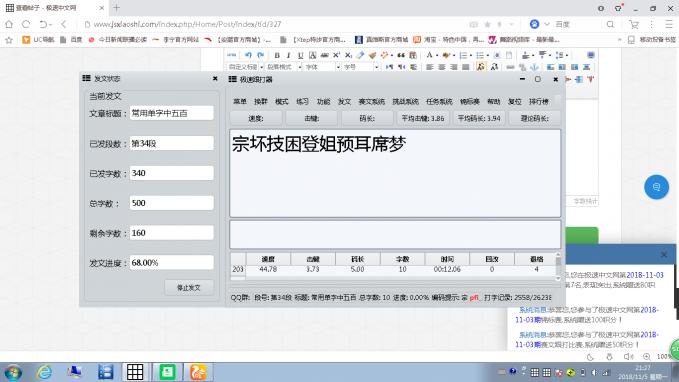Open the 排行榜 menu
The height and width of the screenshot is (382, 679).
pyautogui.click(x=539, y=101)
